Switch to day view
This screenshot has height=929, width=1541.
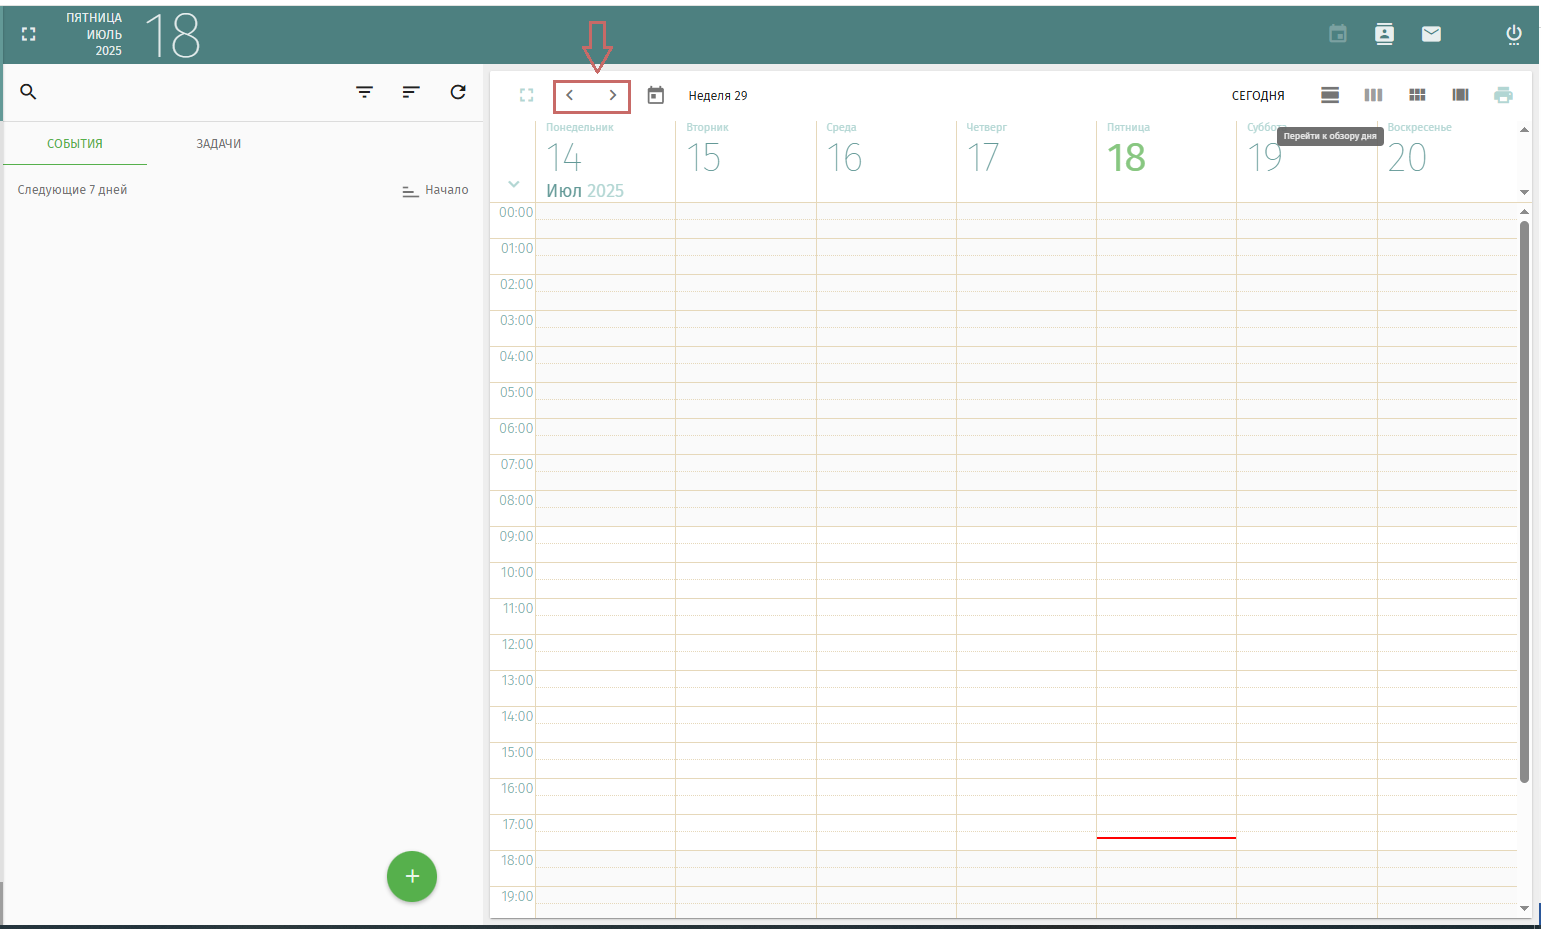coord(1330,95)
